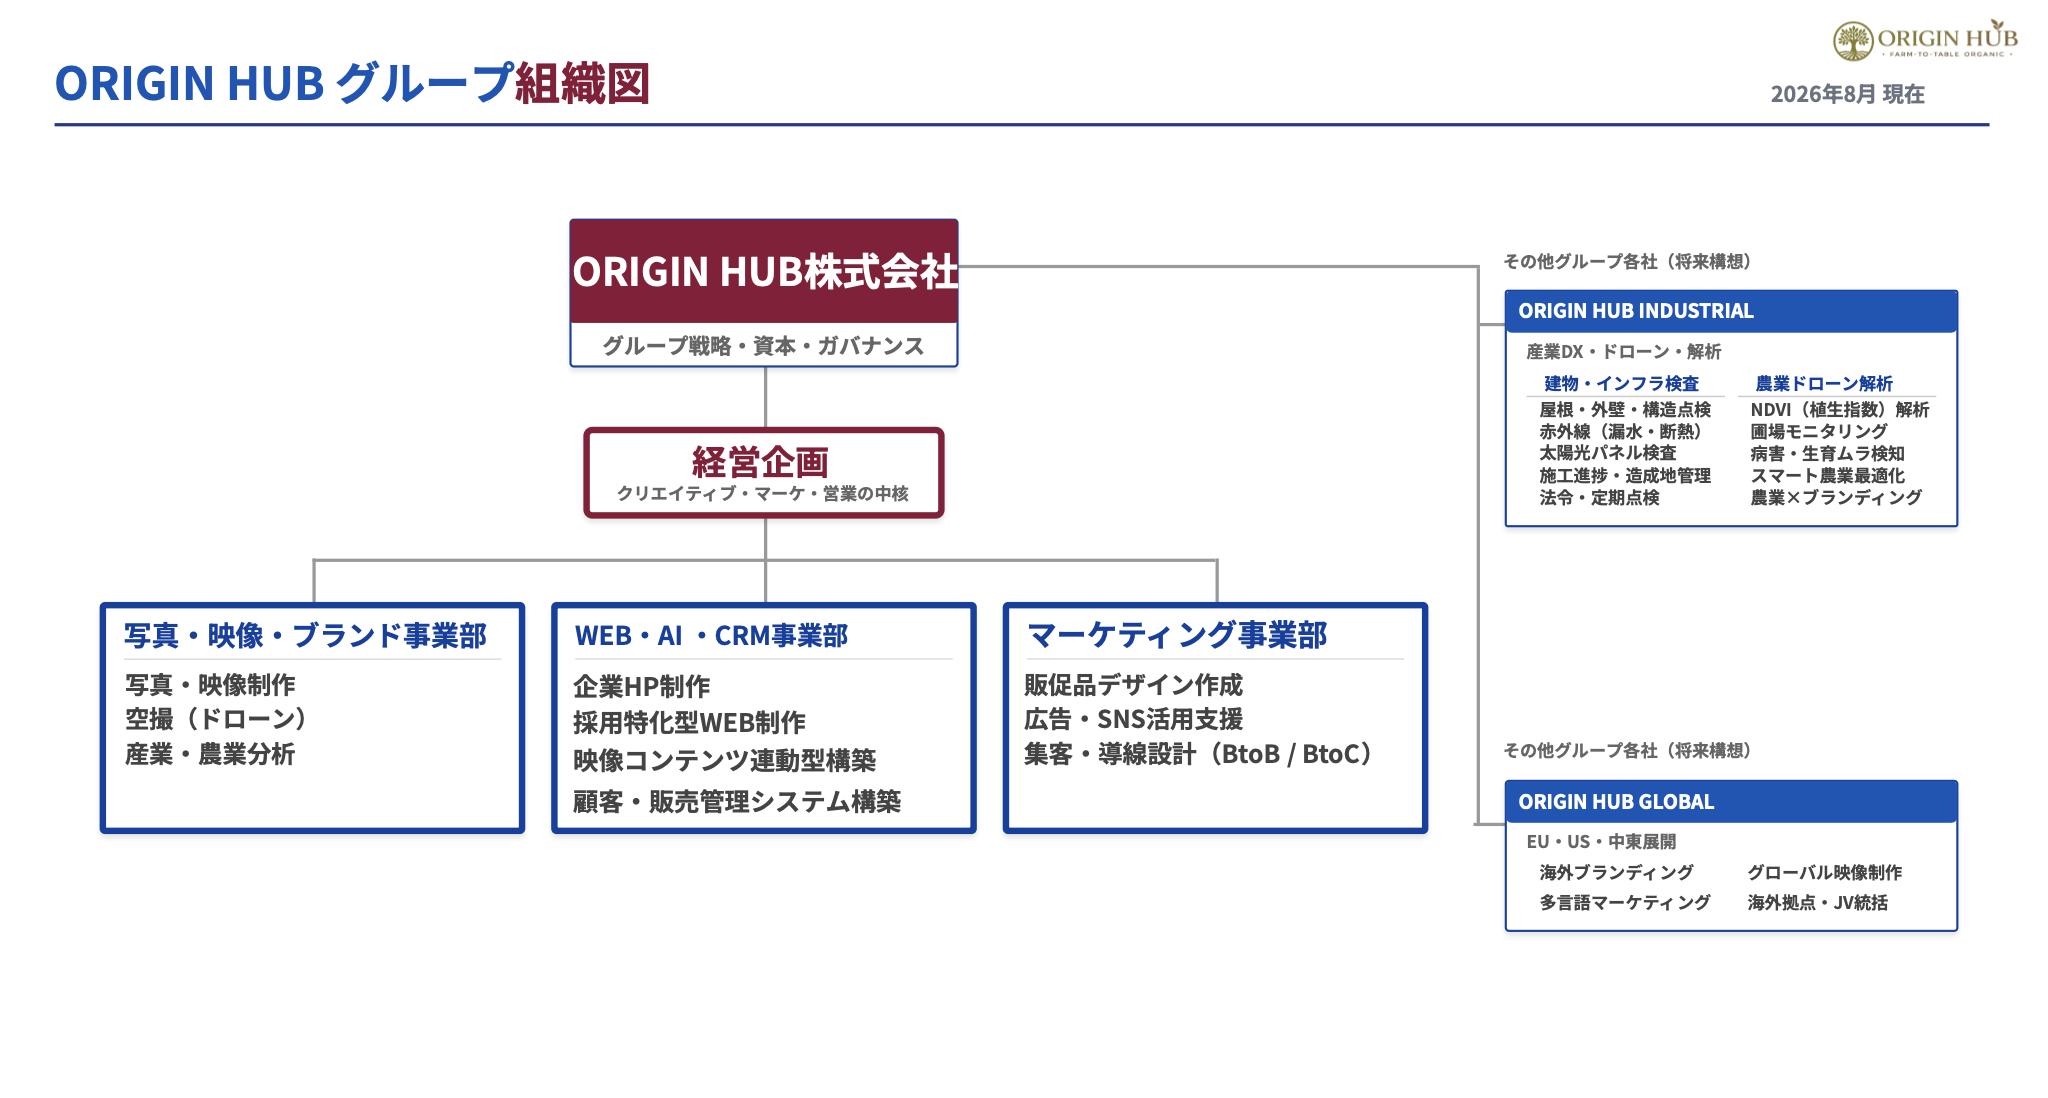Click the 採用特化型WEB制作 line
2048x1098 pixels.
coord(689,723)
